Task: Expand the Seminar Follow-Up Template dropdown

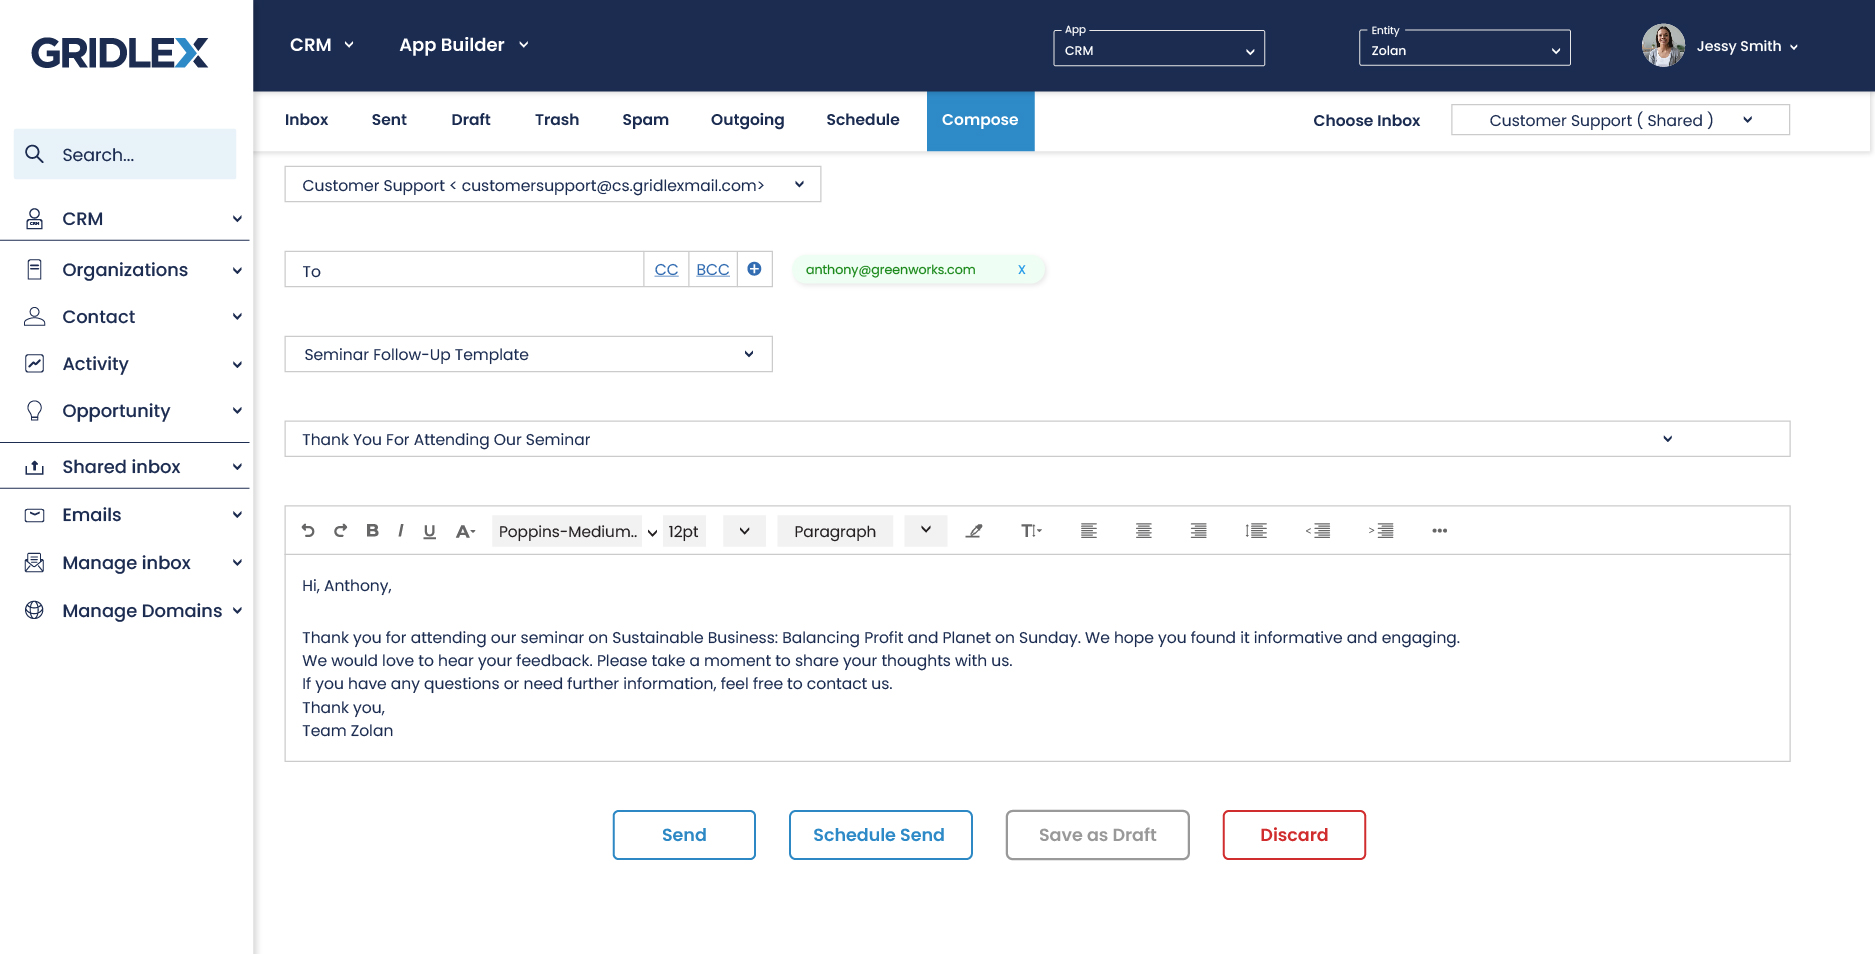Action: pos(528,353)
